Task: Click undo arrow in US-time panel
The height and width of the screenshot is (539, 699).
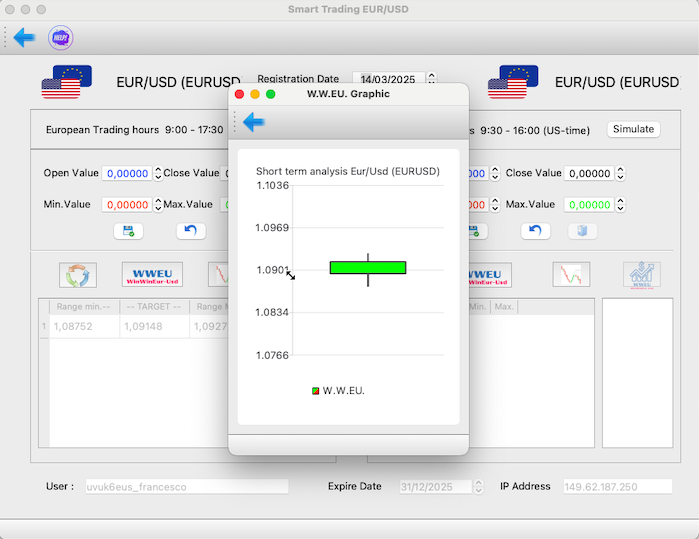Action: click(535, 231)
